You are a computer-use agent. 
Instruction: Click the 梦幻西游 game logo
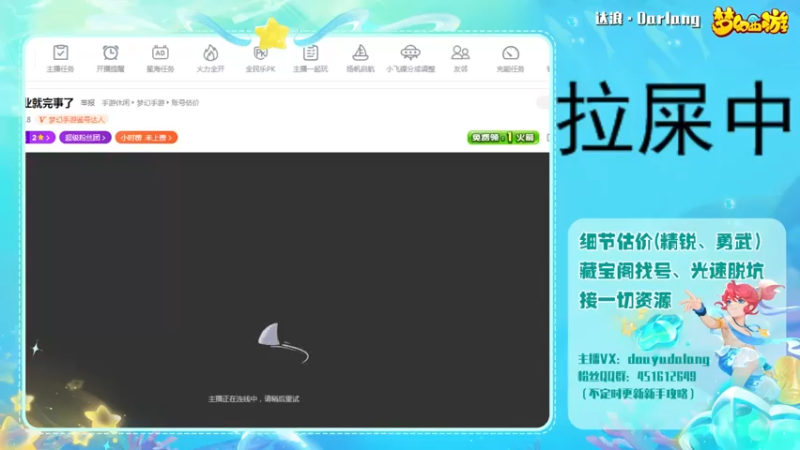point(749,21)
